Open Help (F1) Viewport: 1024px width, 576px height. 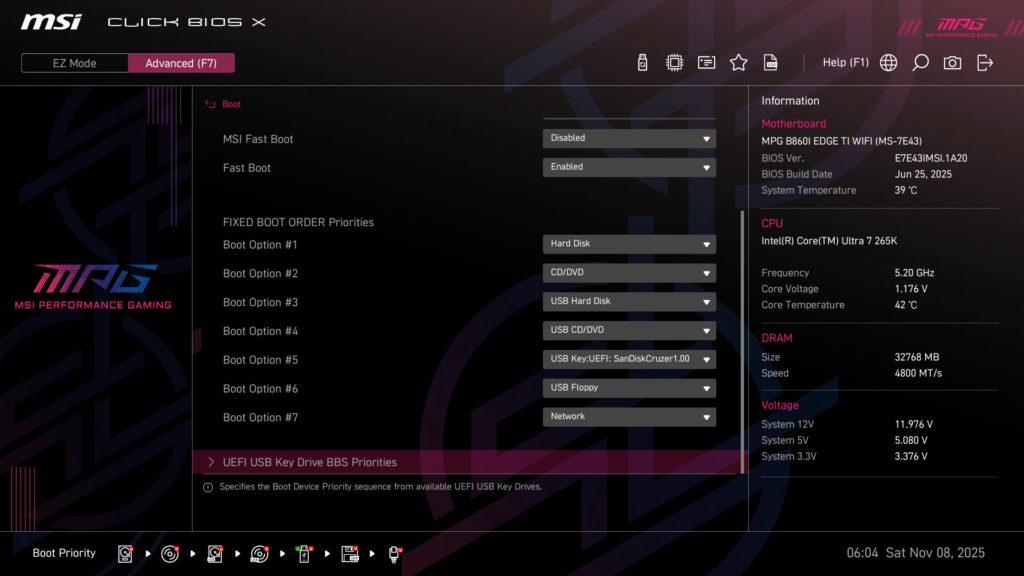(x=846, y=61)
